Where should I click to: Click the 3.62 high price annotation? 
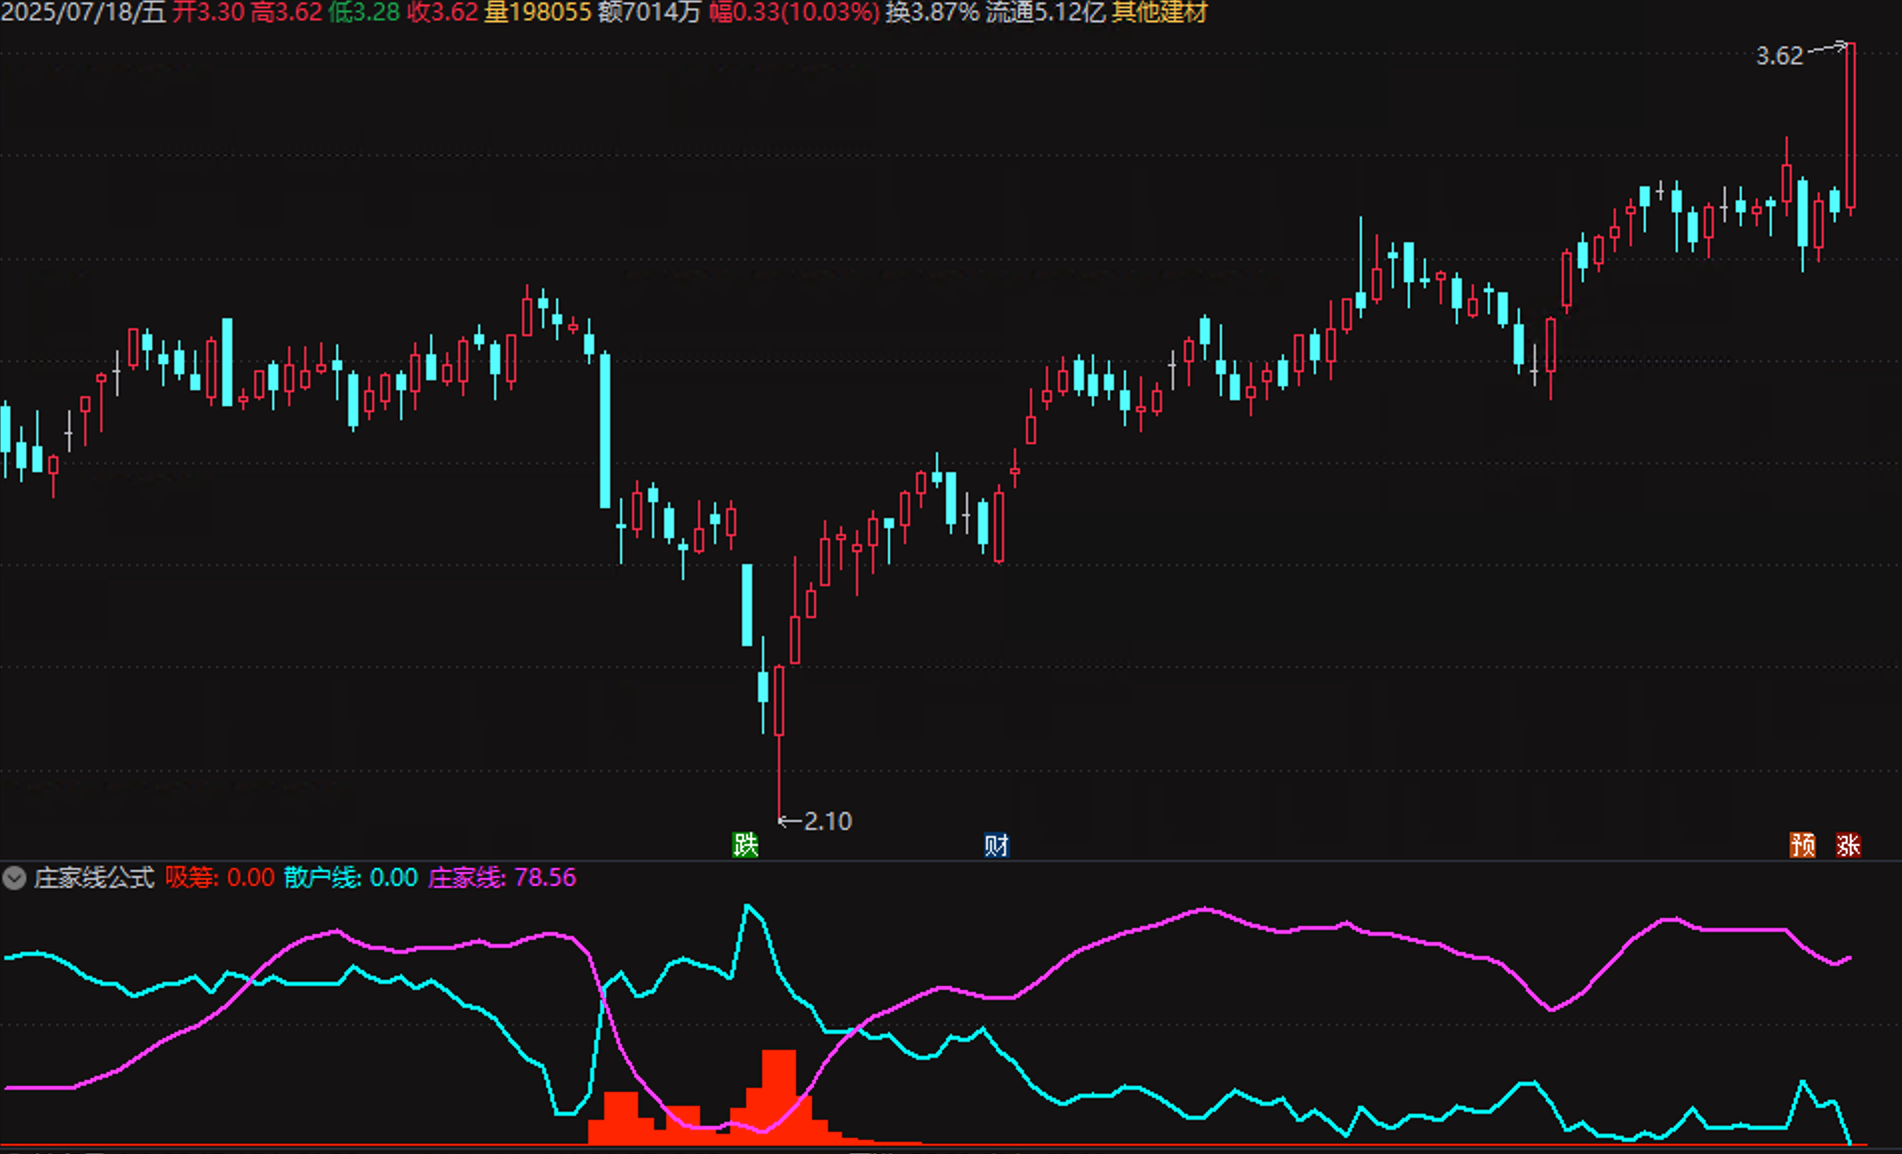[1779, 56]
